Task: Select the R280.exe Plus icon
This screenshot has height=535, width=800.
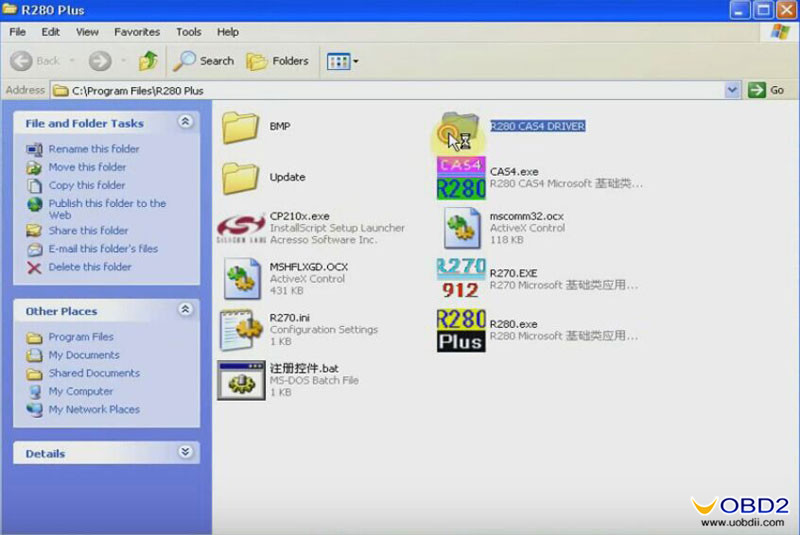Action: click(x=461, y=330)
